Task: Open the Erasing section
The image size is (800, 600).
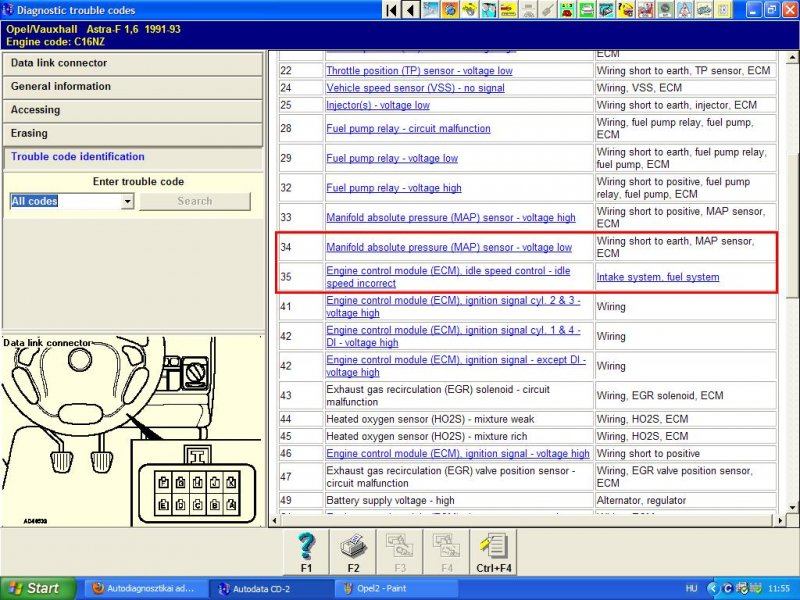Action: 133,134
